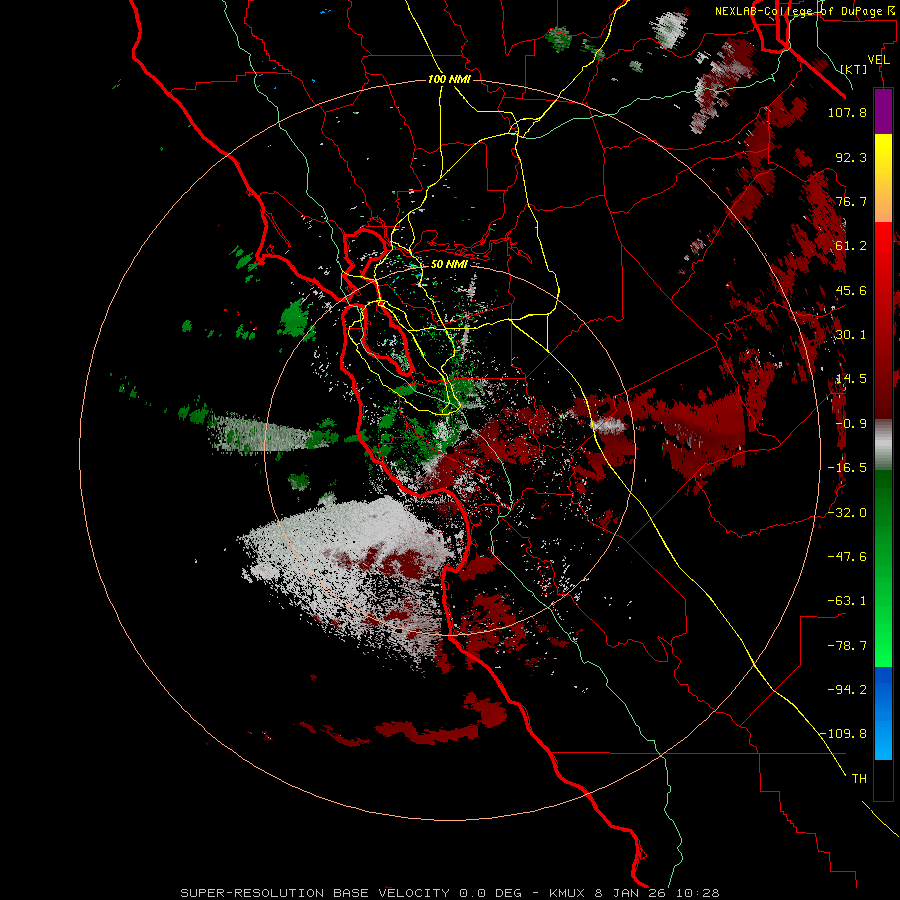Click the purple segment of velocity color bar
Viewport: 900px width, 900px height.
(x=883, y=112)
